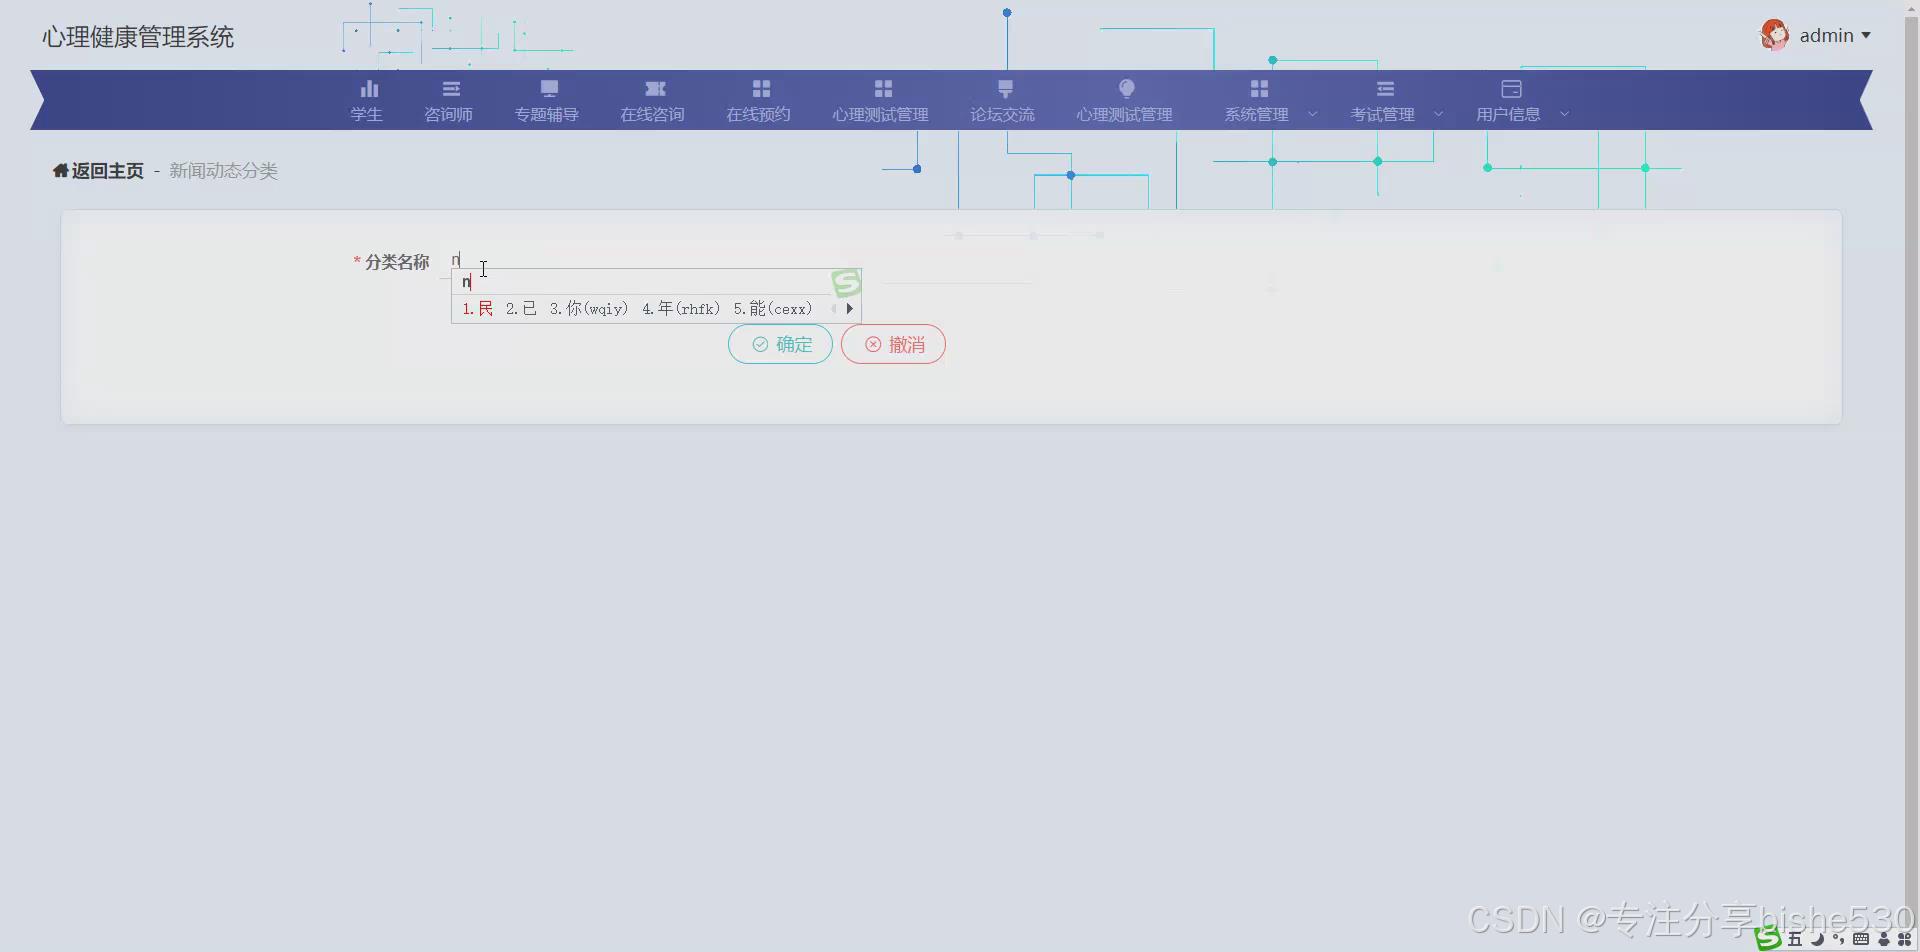Image resolution: width=1920 pixels, height=952 pixels.
Task: Toggle Chinese punctuation mode in IME bar
Action: [x=1838, y=939]
